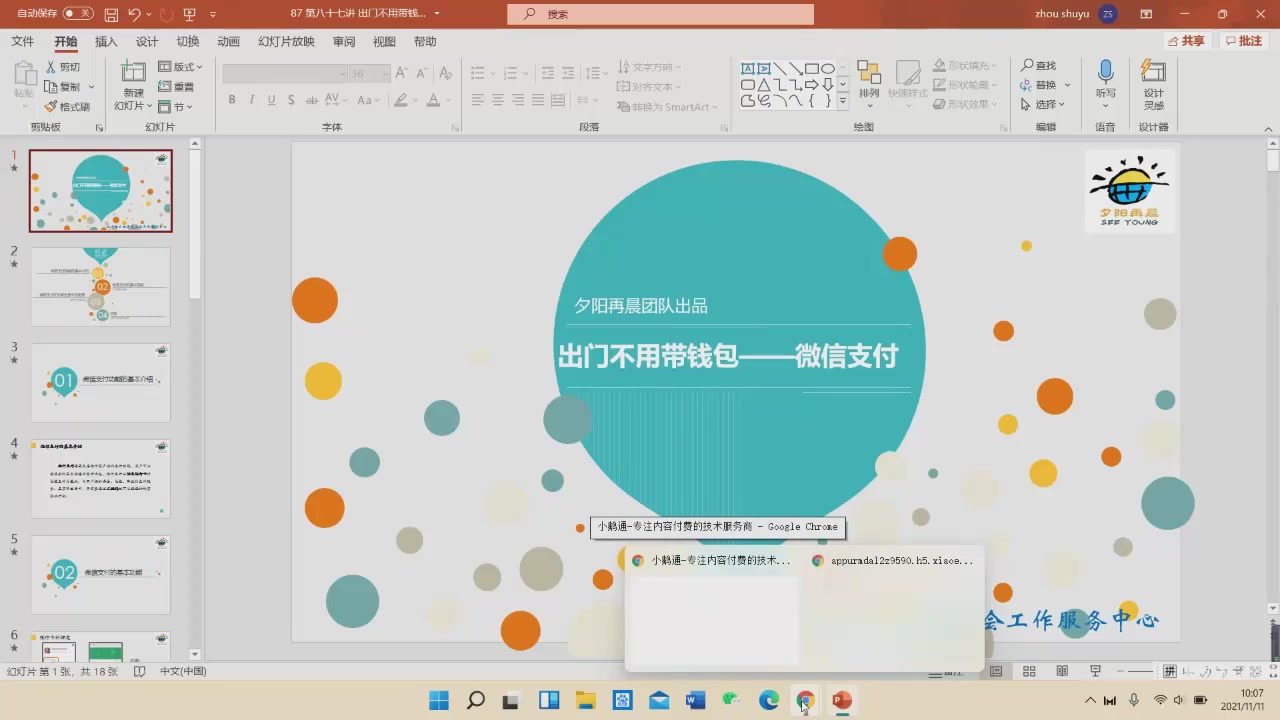The height and width of the screenshot is (720, 1280).
Task: Select the oval shape in shapes gallery
Action: pos(827,68)
